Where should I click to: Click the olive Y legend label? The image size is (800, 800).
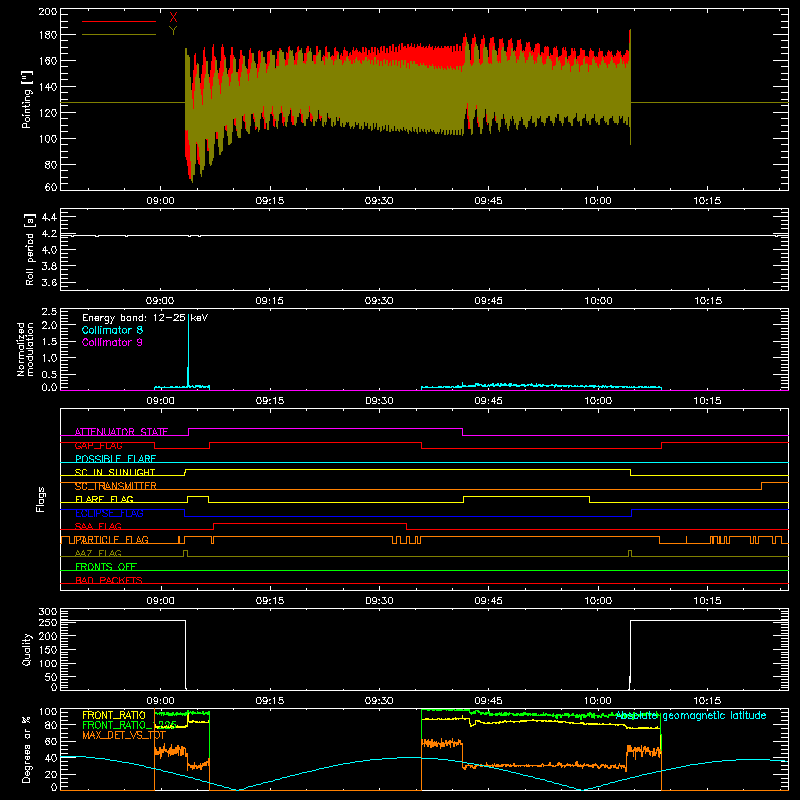173,31
